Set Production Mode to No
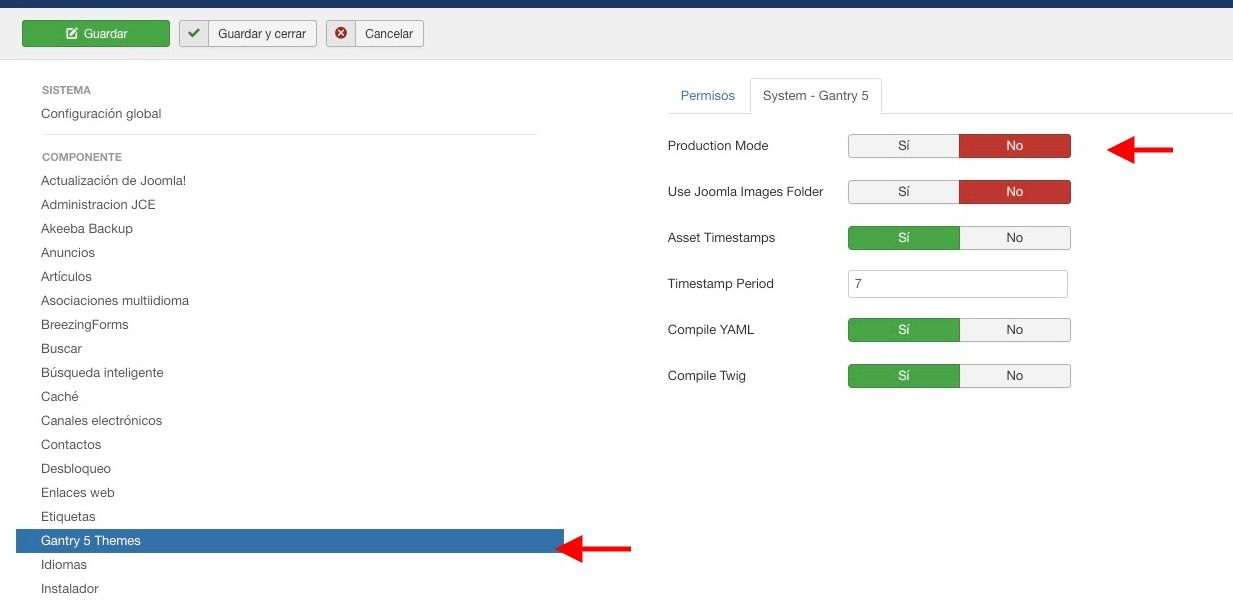Image resolution: width=1233 pixels, height=604 pixels. point(1015,146)
